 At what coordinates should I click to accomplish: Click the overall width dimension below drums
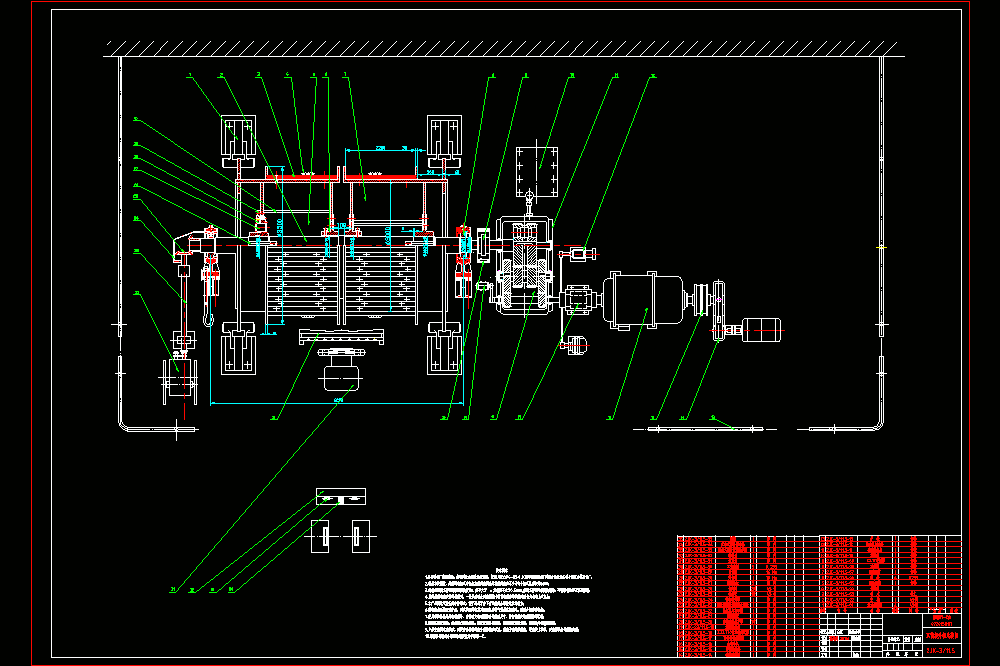[x=337, y=403]
